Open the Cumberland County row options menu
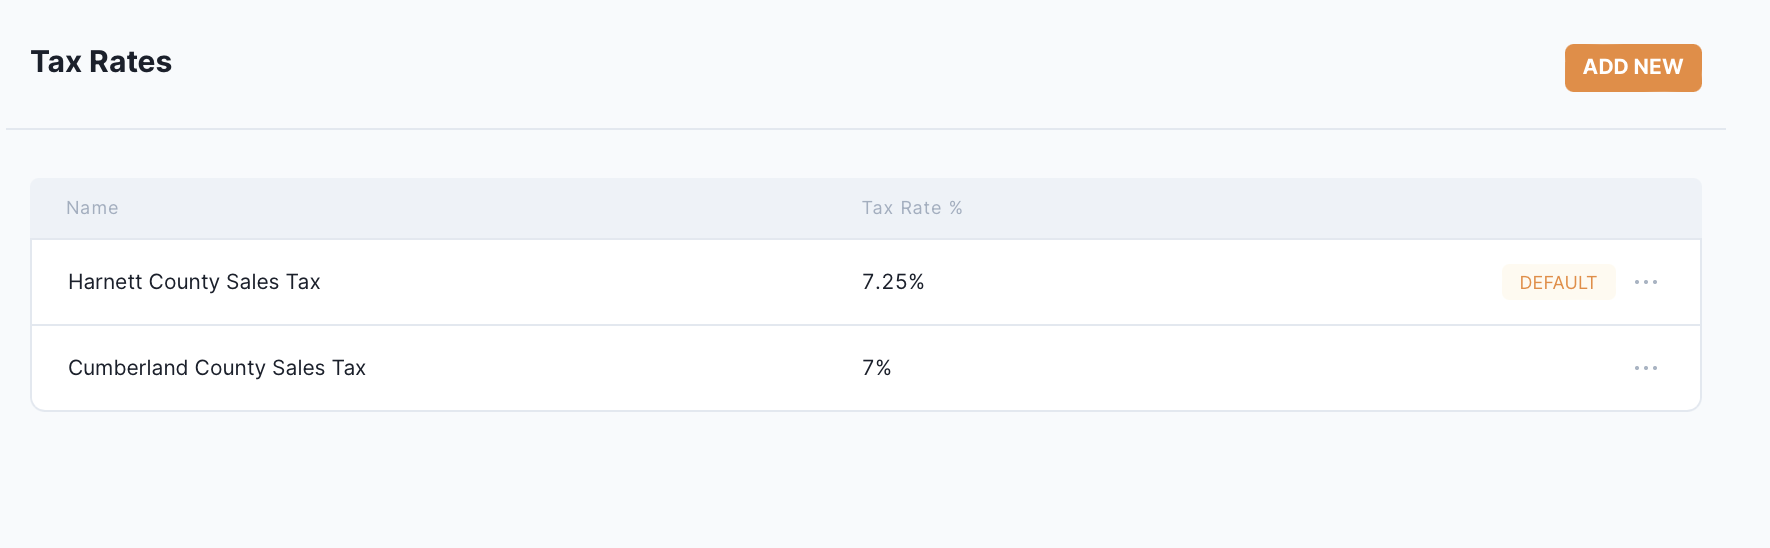The width and height of the screenshot is (1770, 548). 1646,368
